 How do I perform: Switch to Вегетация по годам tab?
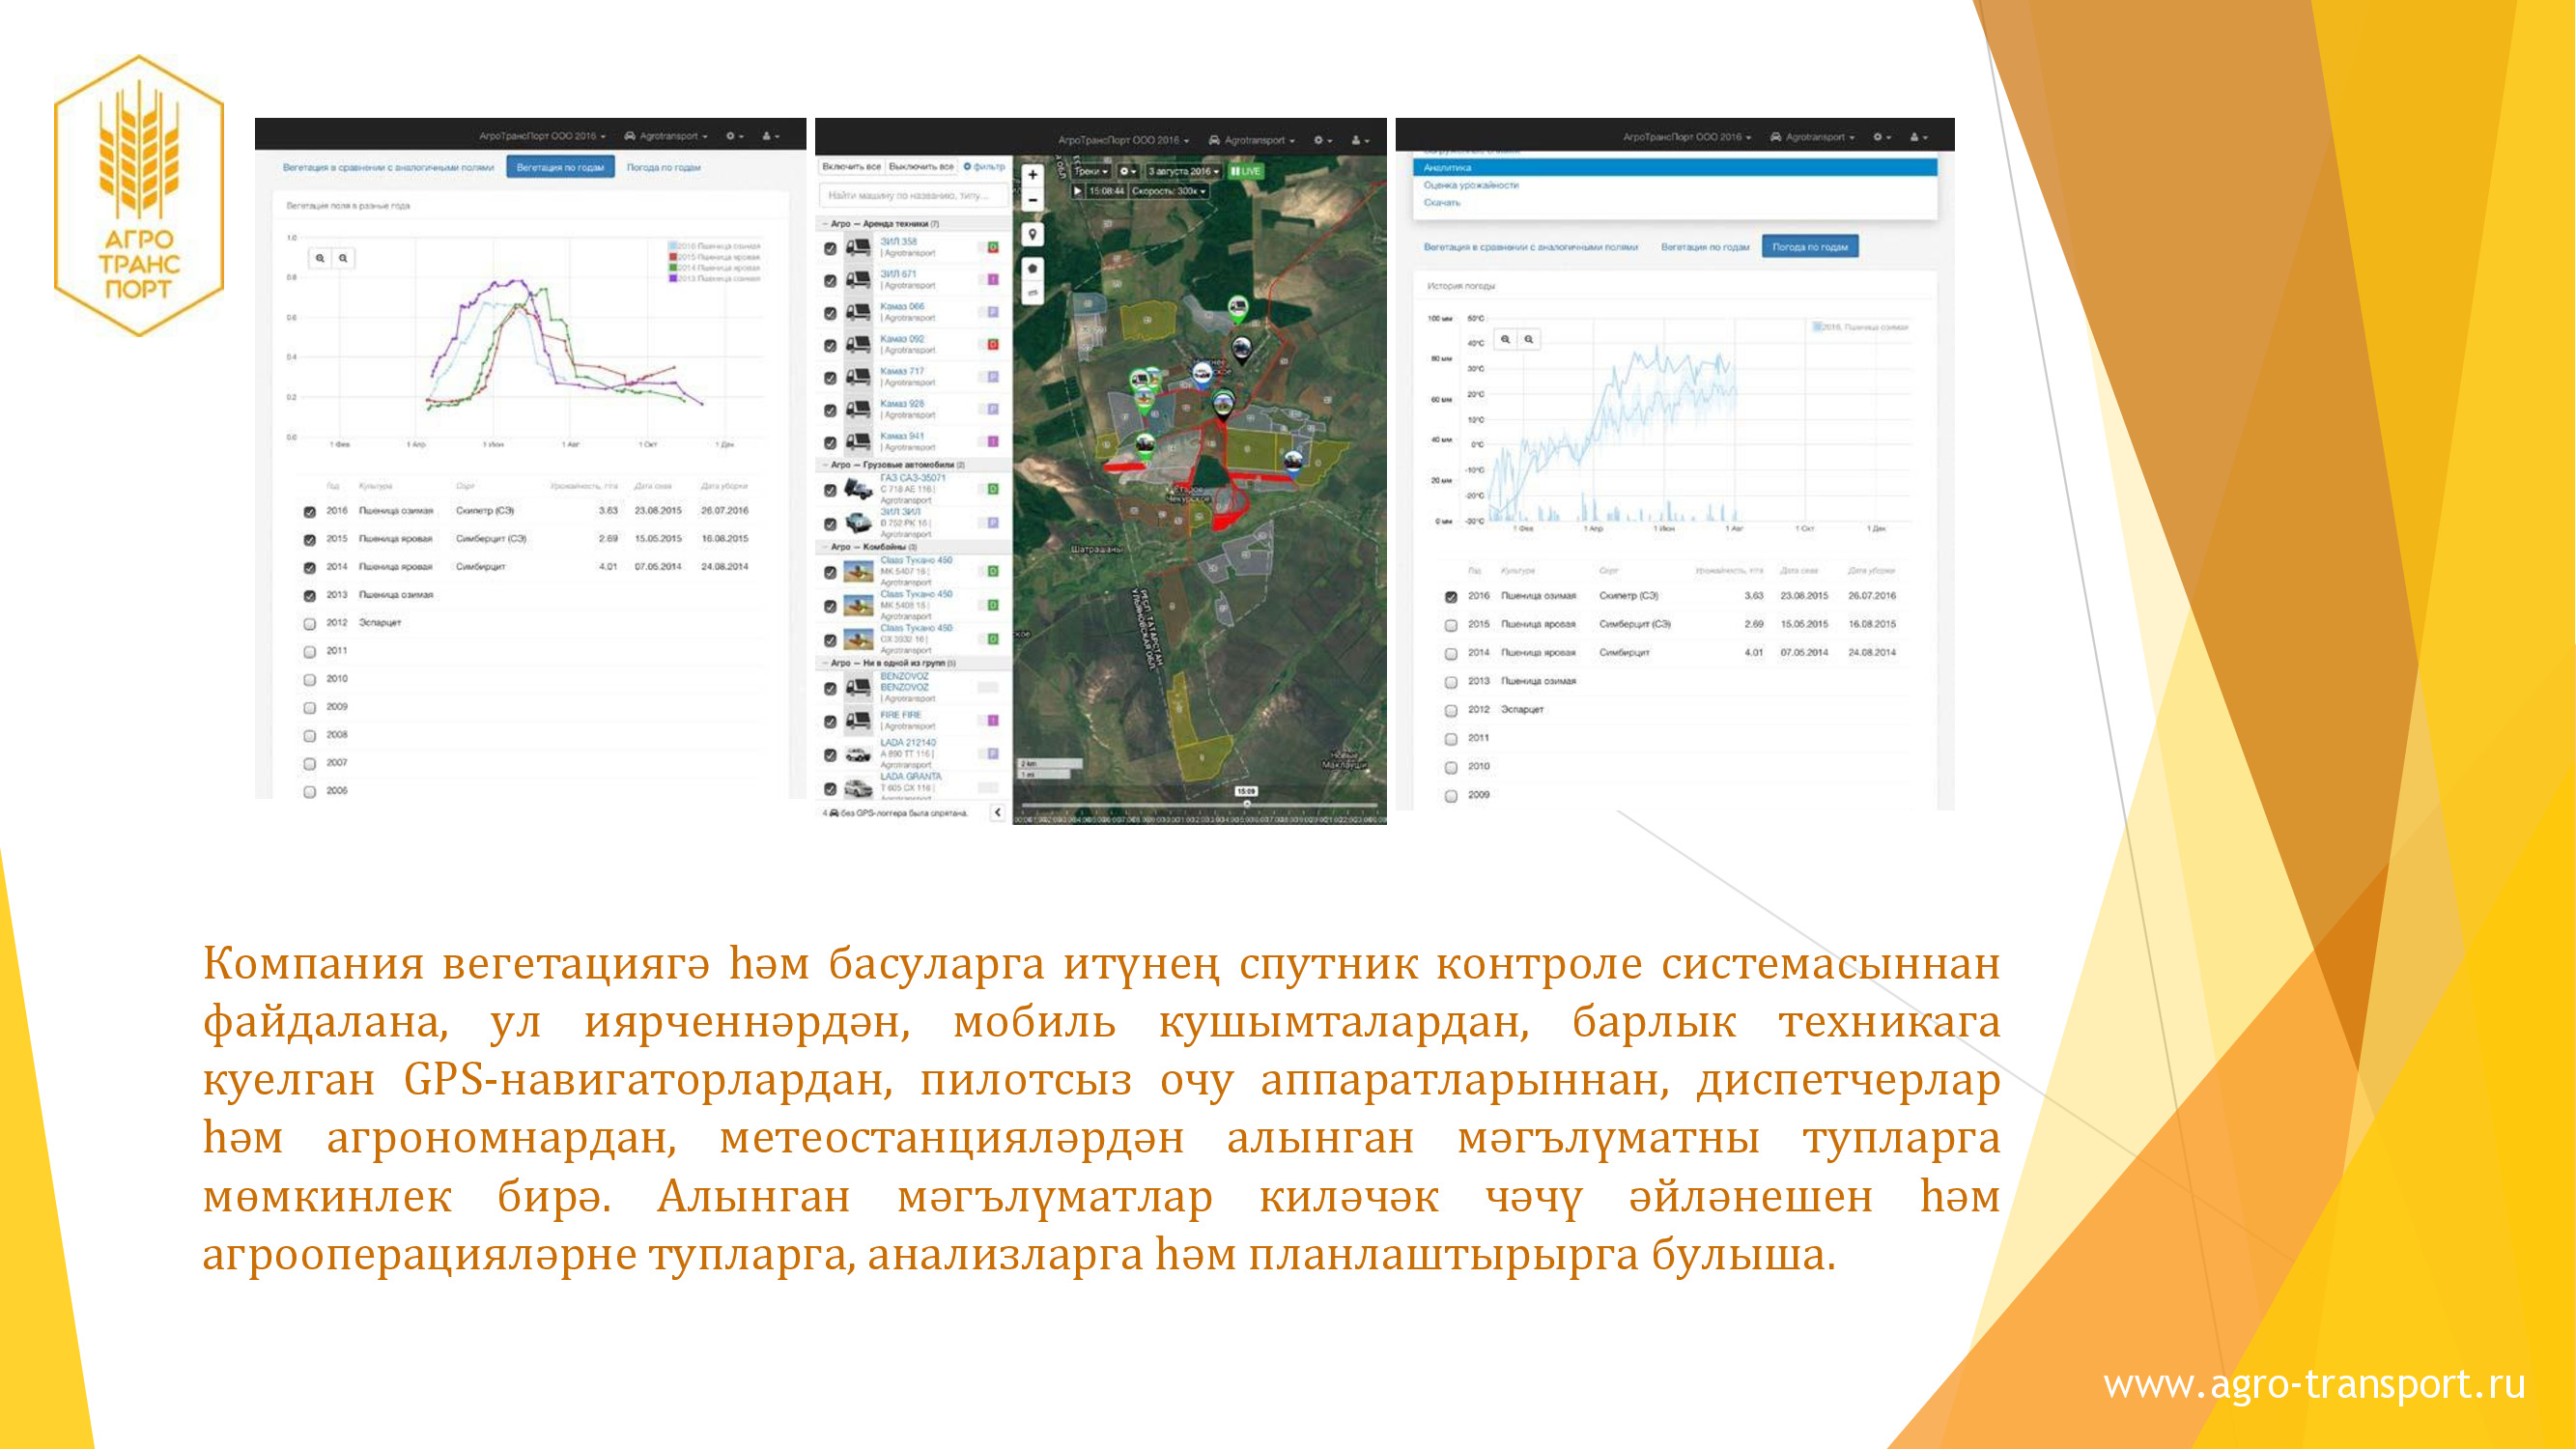[x=560, y=167]
